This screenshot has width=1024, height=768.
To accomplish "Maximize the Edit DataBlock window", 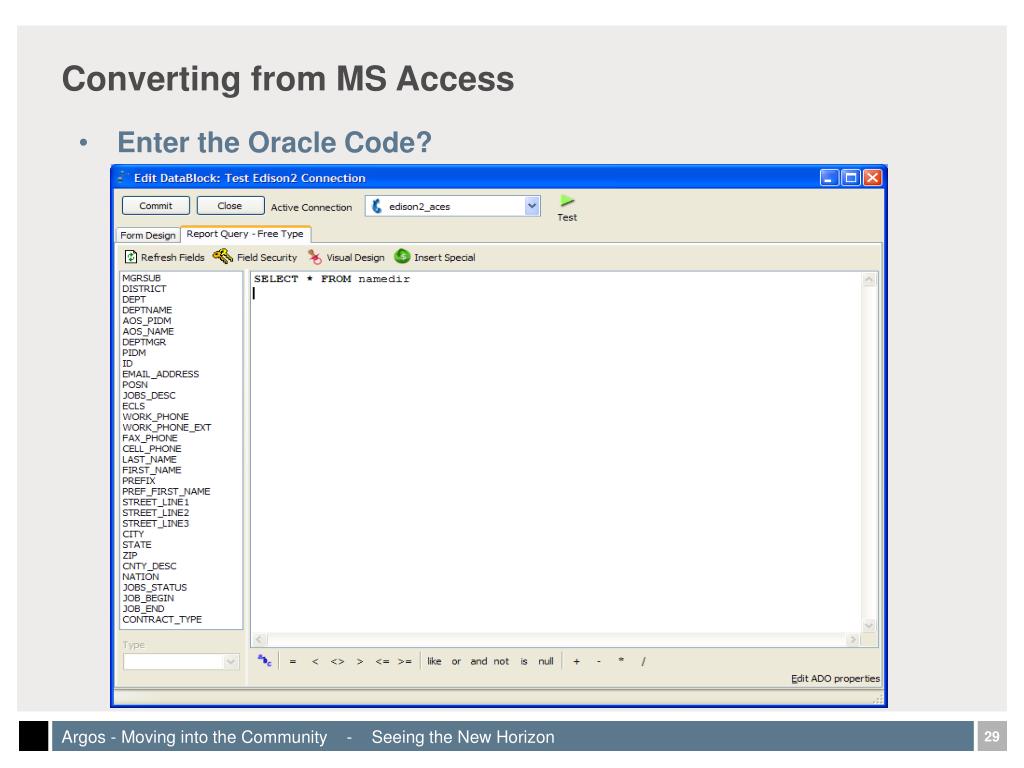I will click(850, 178).
